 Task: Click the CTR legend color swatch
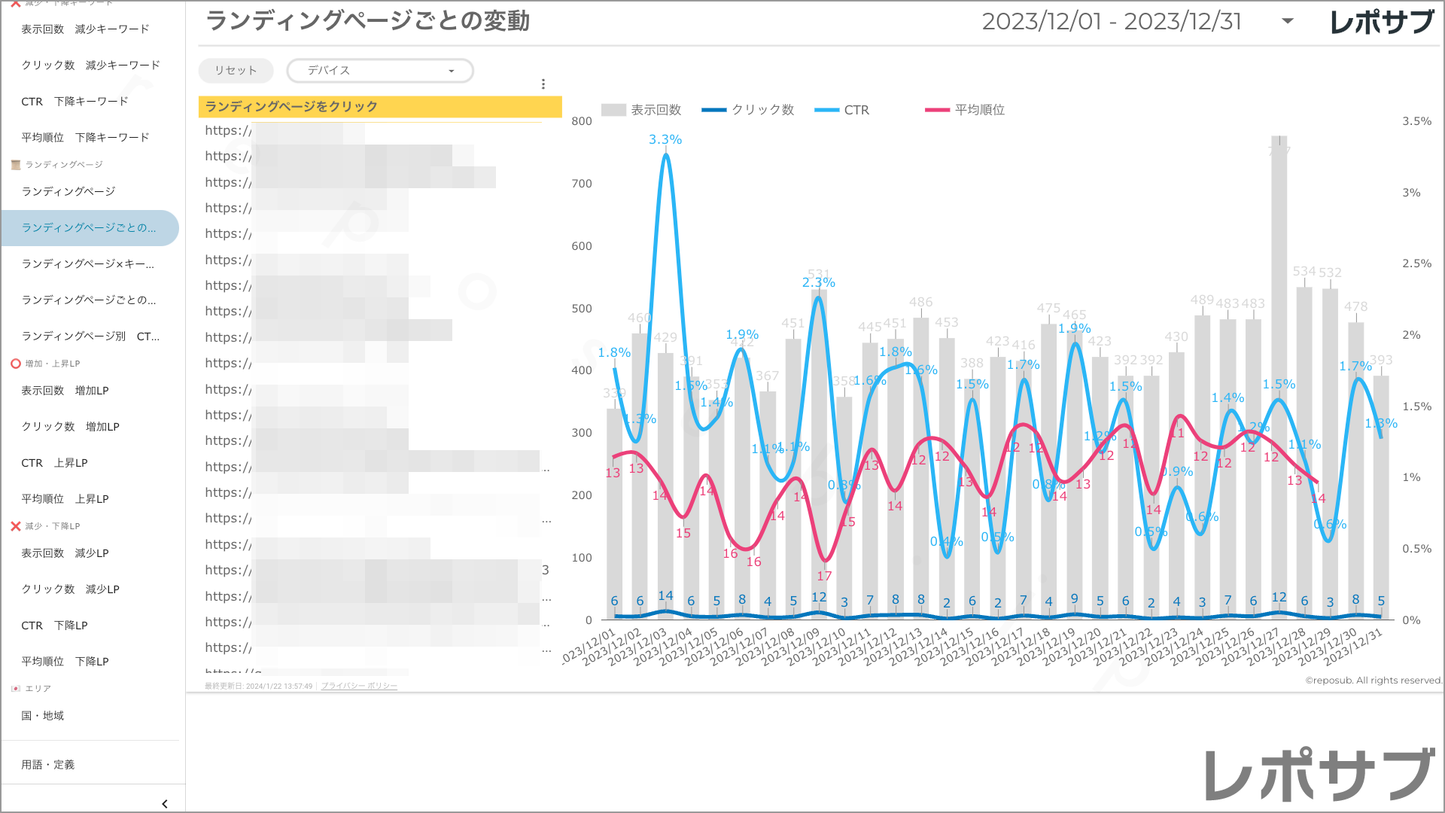[826, 110]
